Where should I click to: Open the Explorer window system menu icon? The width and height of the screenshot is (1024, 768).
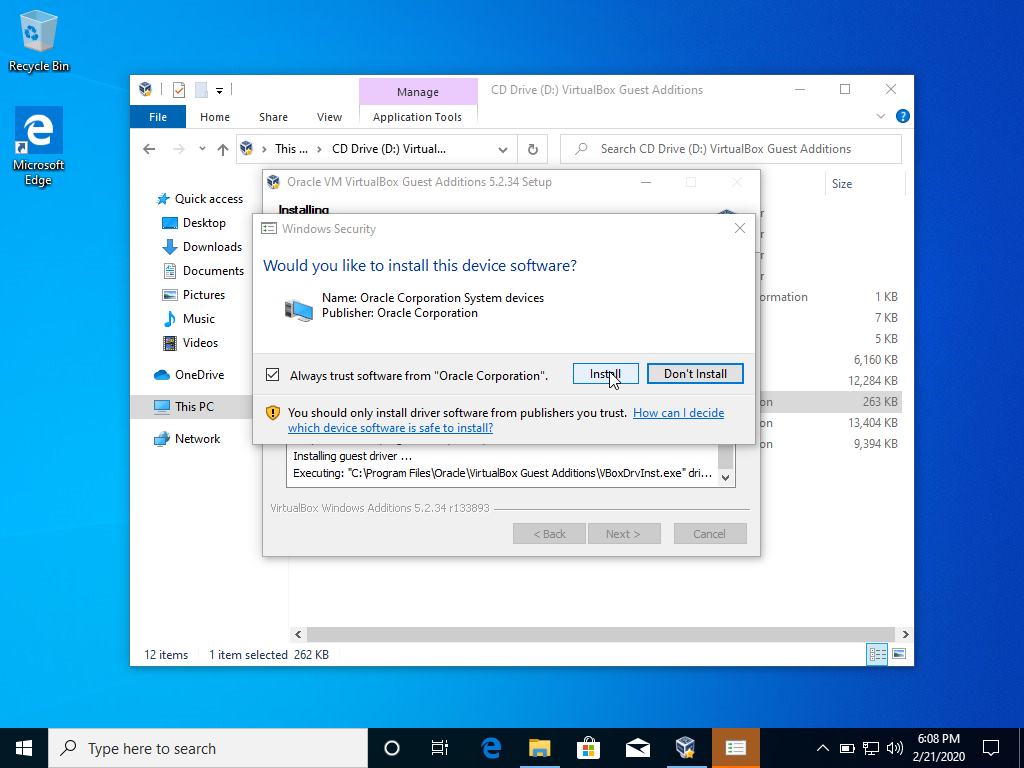pyautogui.click(x=146, y=89)
